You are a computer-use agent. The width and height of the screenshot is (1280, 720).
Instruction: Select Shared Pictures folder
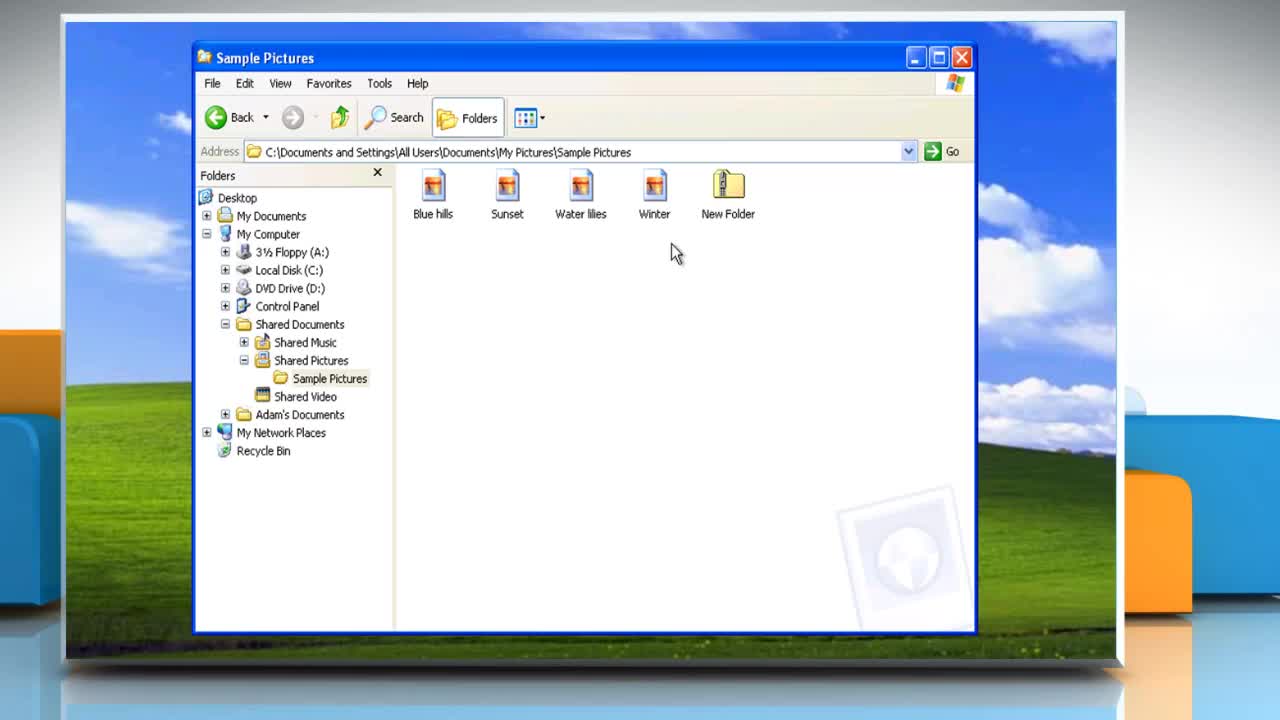311,360
